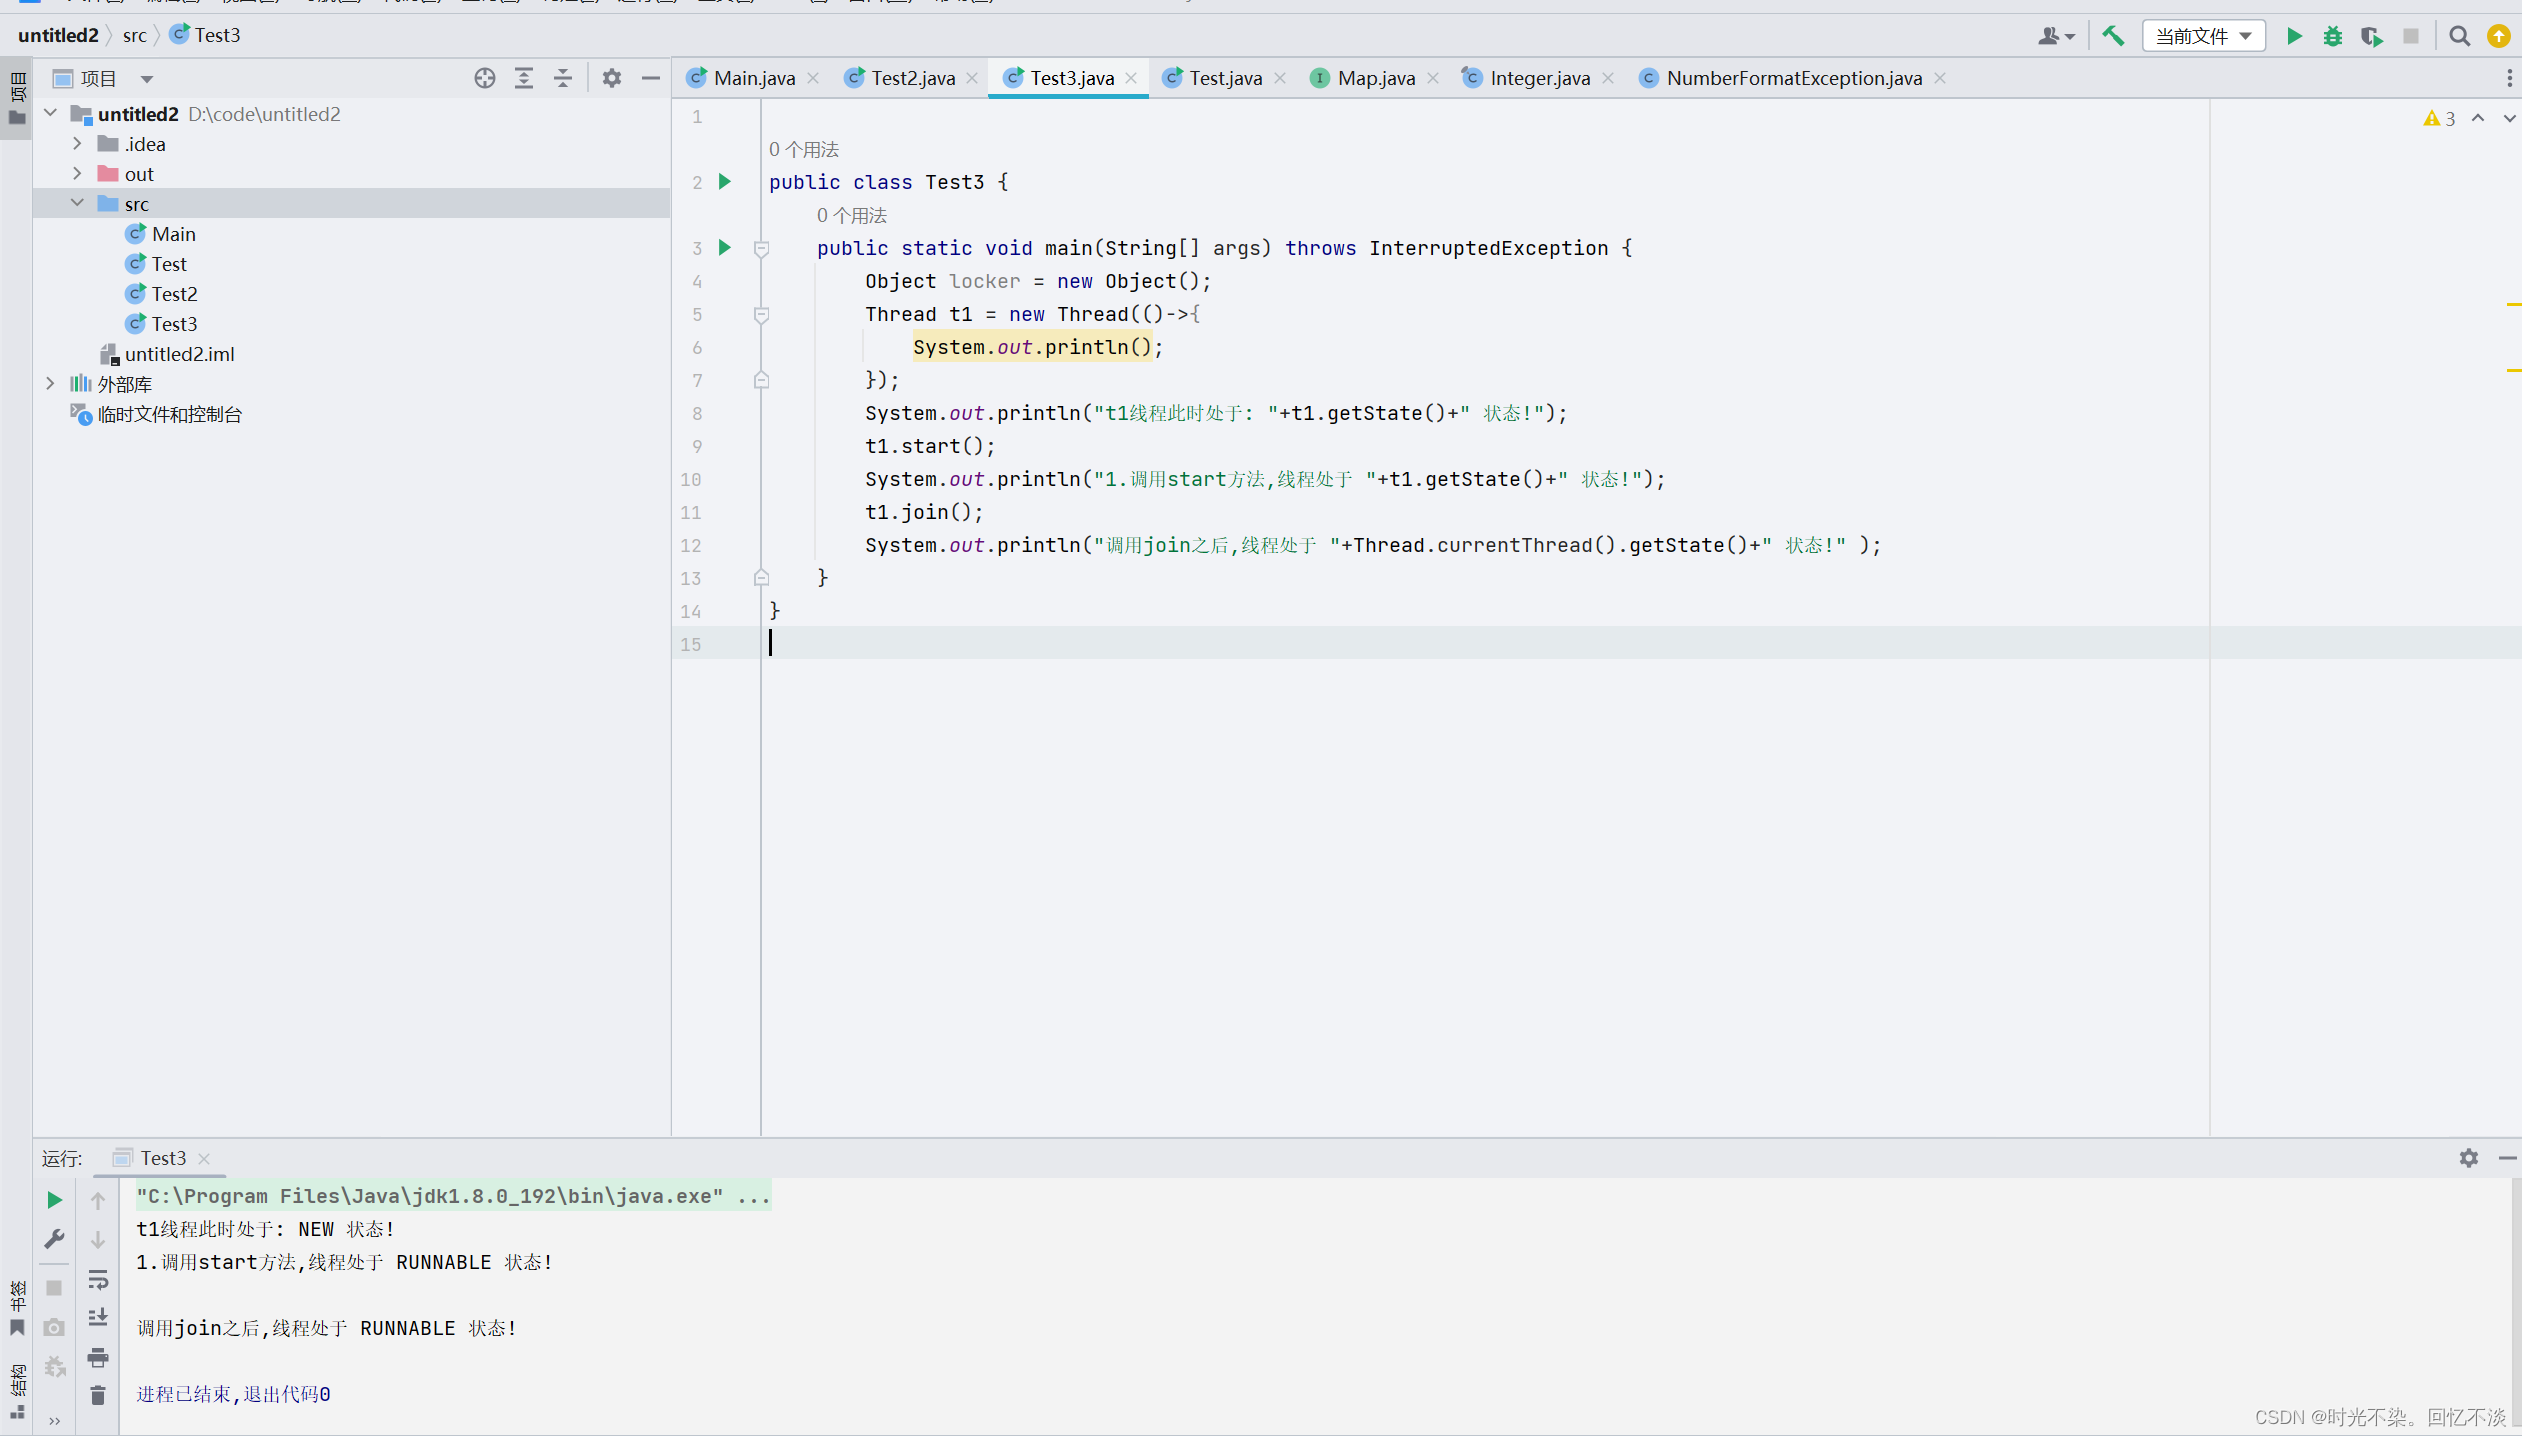Click untitled2 in the breadcrumb bar
This screenshot has height=1436, width=2522.
coord(58,35)
